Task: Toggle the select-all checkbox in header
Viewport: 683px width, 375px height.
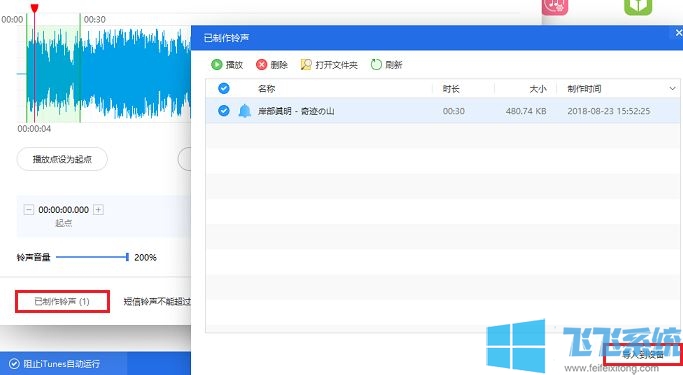Action: [223, 88]
